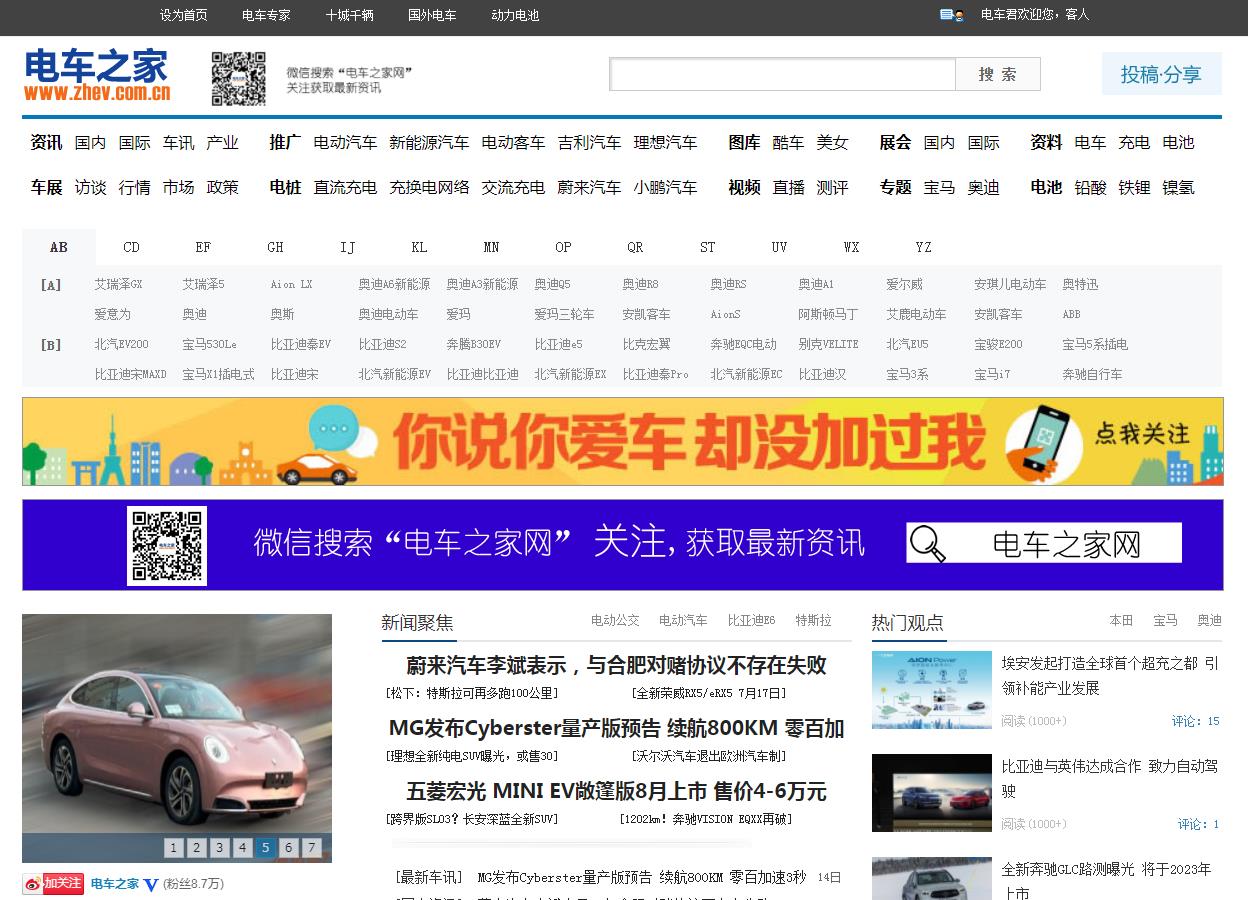The image size is (1248, 900).
Task: Open 特斯拉 tag in 新闻聚焦
Action: pos(813,620)
